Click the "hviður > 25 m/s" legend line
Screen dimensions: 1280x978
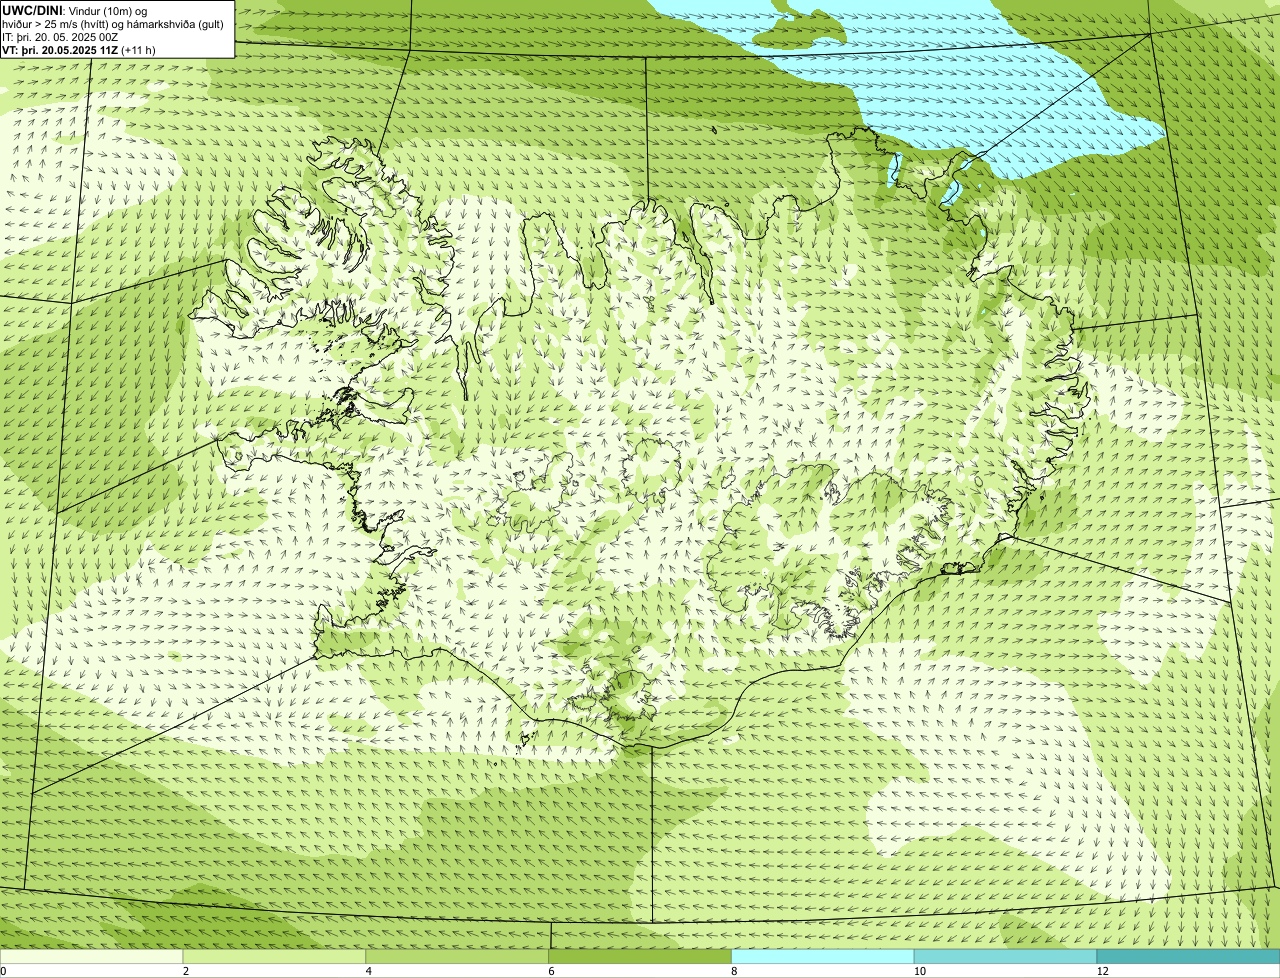(113, 24)
